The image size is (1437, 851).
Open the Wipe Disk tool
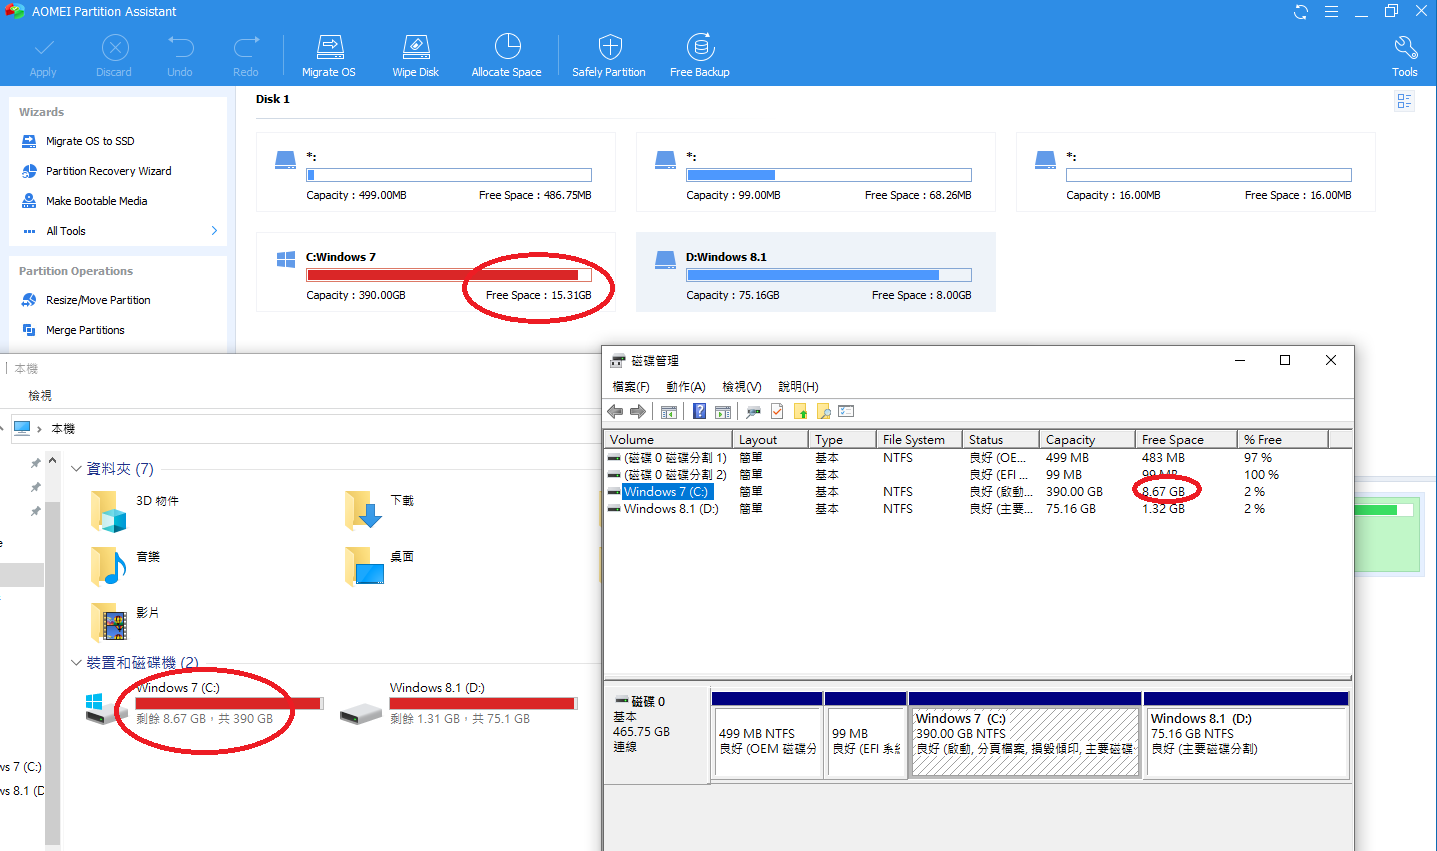pyautogui.click(x=416, y=57)
